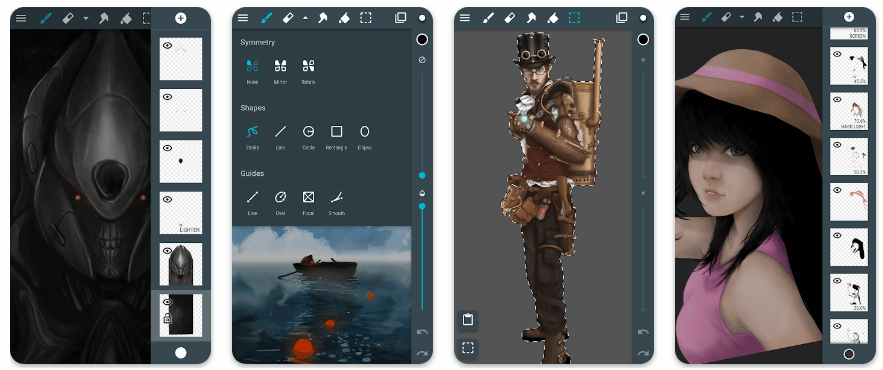Click Undo arrow on Symmetry screen
The image size is (883, 370).
tap(422, 332)
